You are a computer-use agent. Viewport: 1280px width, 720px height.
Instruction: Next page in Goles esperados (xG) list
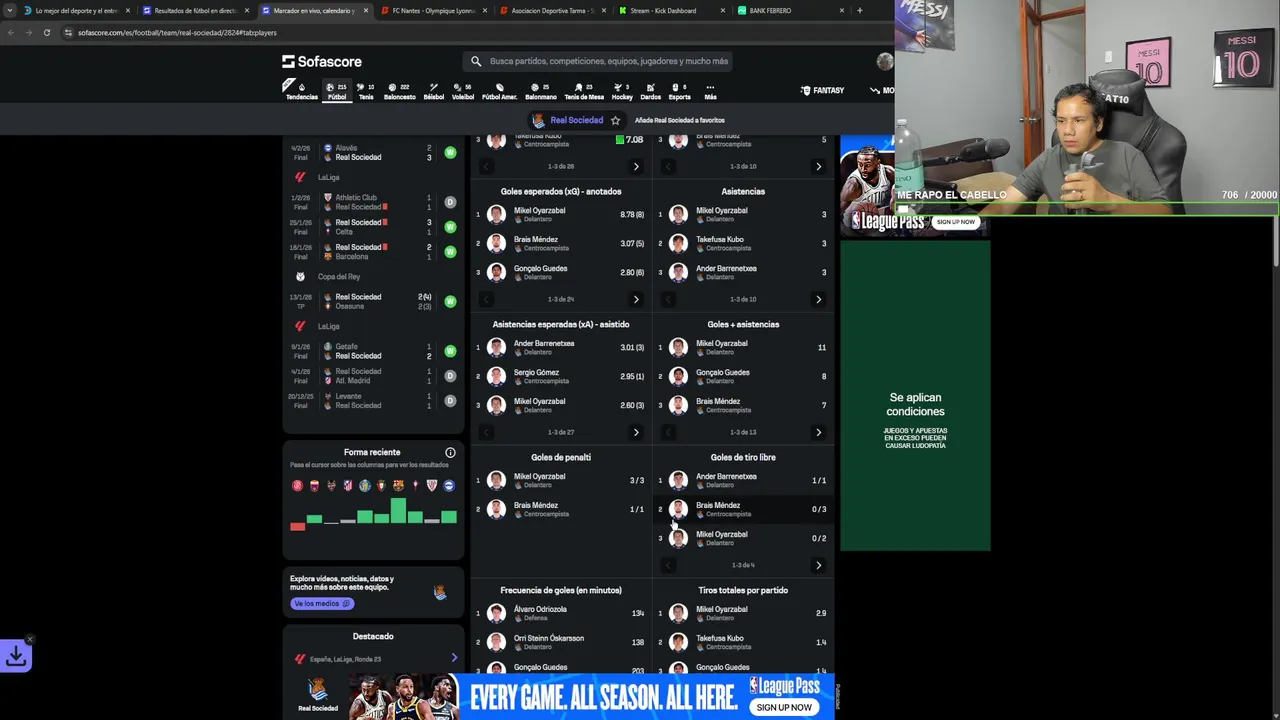[636, 299]
